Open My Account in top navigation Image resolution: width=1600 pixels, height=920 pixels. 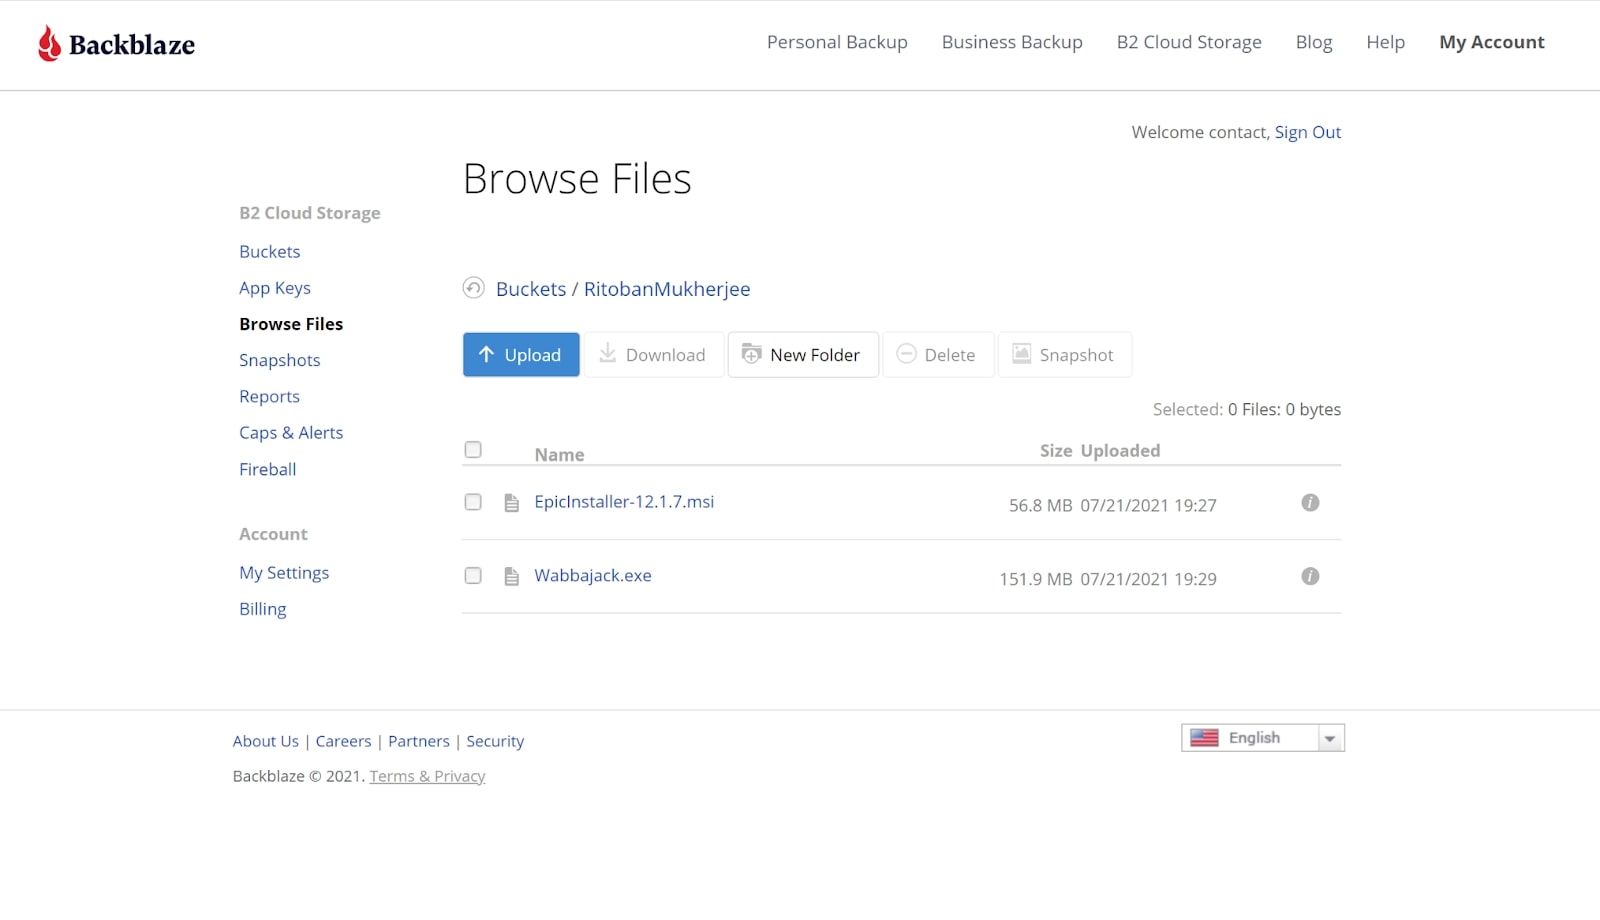pos(1492,42)
